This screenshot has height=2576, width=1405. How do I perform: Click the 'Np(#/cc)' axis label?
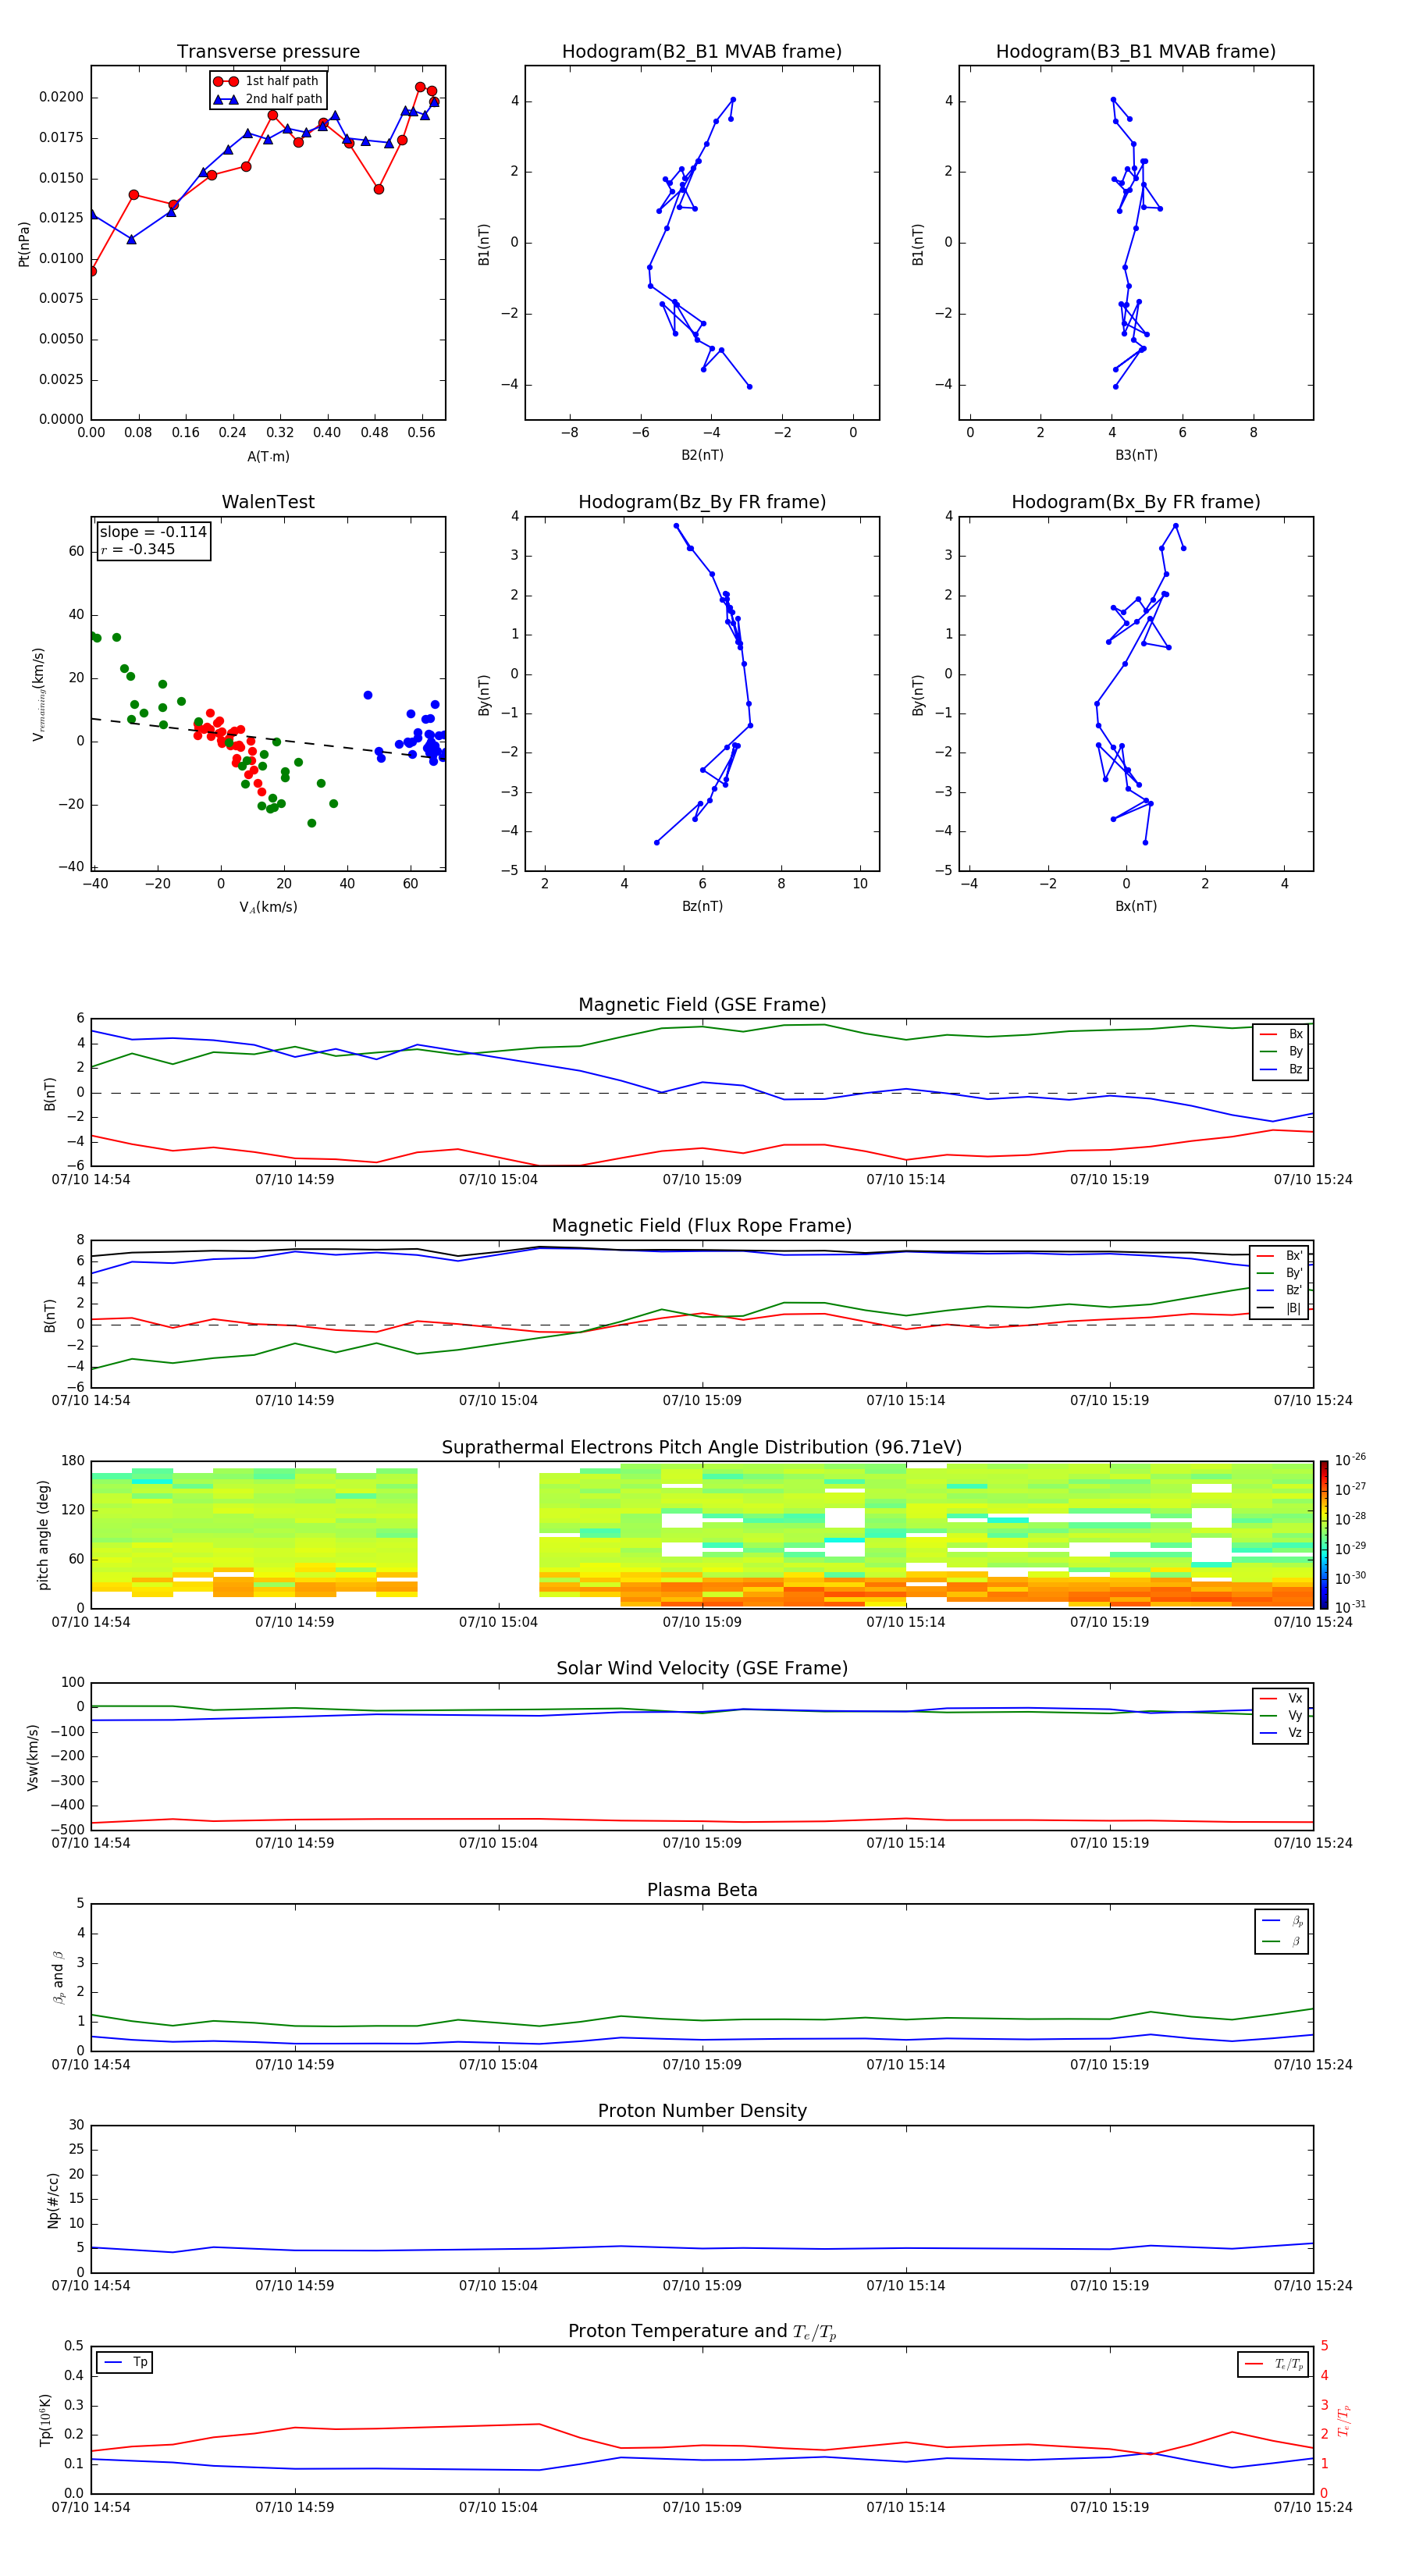click(x=53, y=2200)
